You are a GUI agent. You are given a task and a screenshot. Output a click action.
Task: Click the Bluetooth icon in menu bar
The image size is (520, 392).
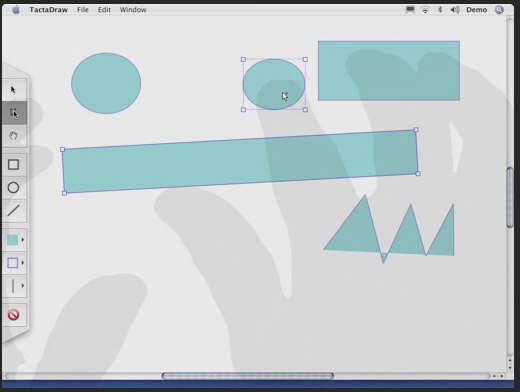click(440, 10)
